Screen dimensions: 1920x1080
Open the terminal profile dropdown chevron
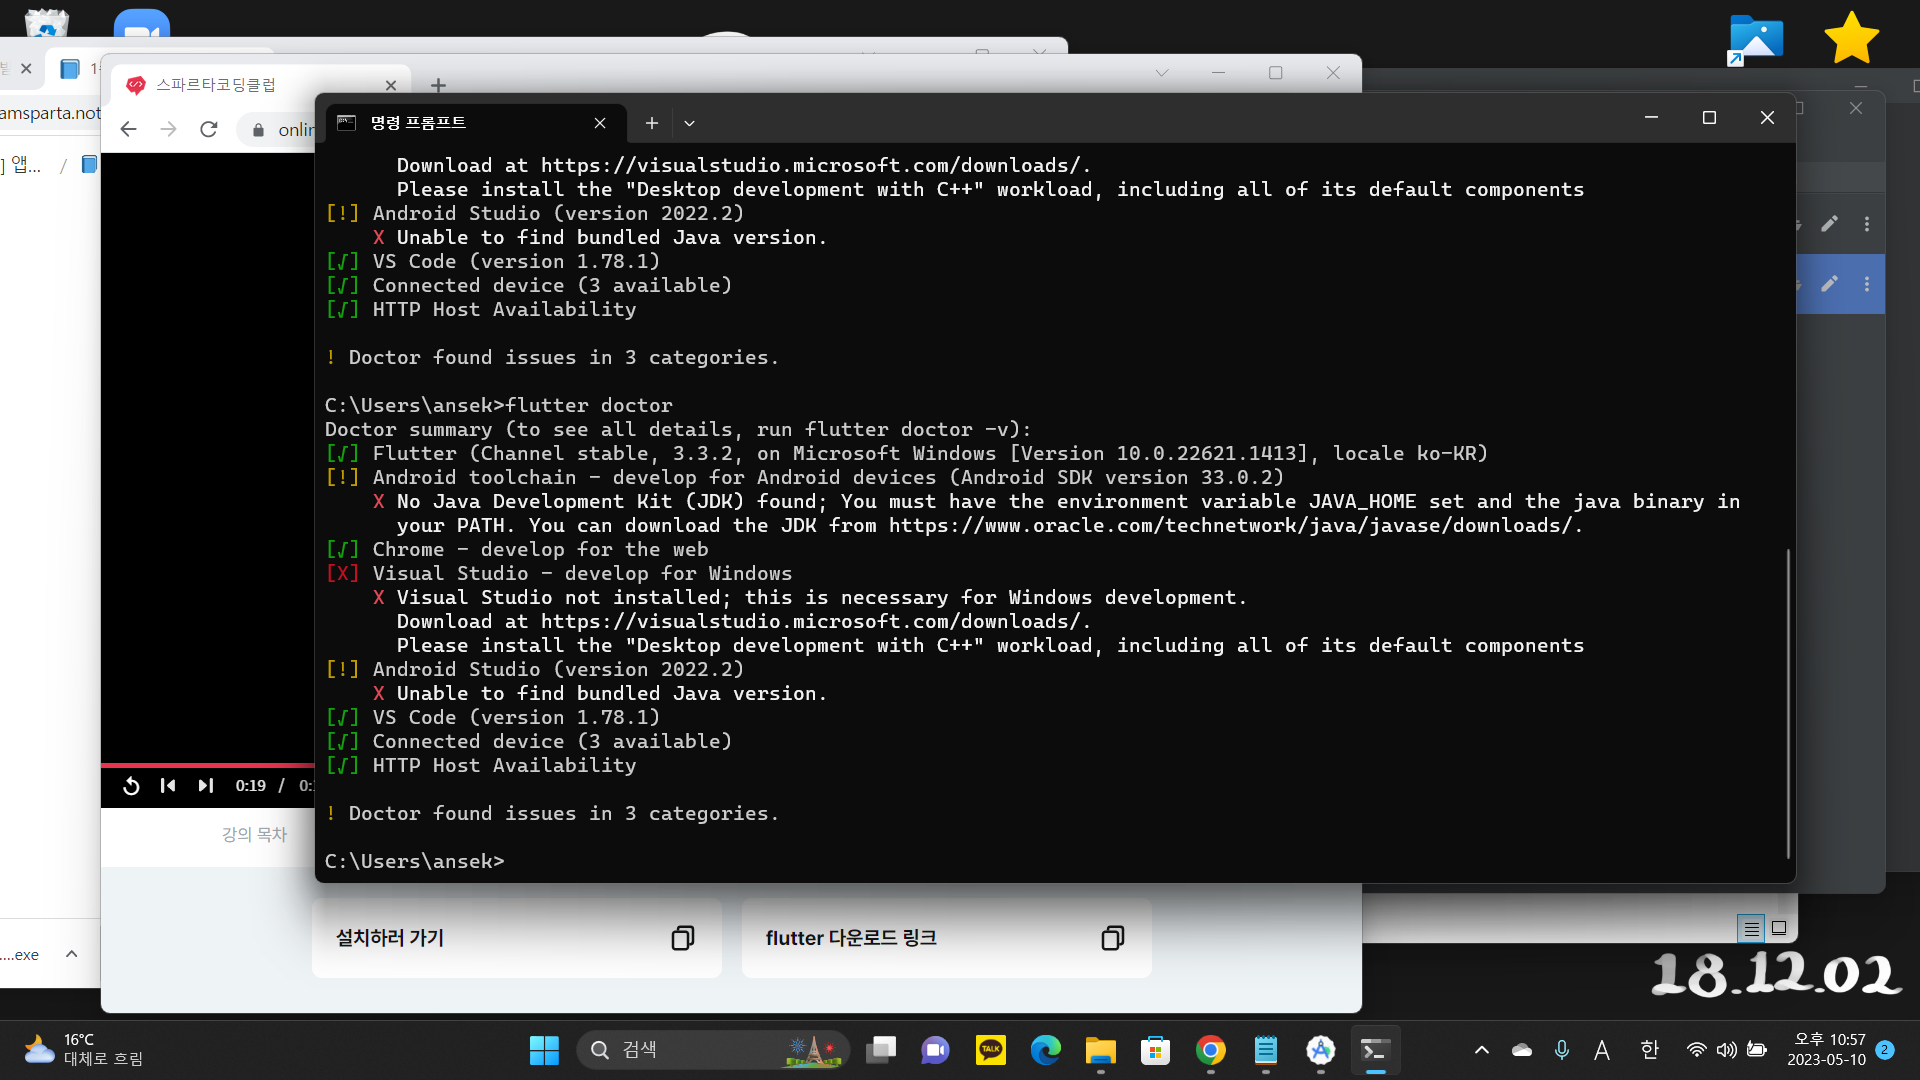[690, 123]
